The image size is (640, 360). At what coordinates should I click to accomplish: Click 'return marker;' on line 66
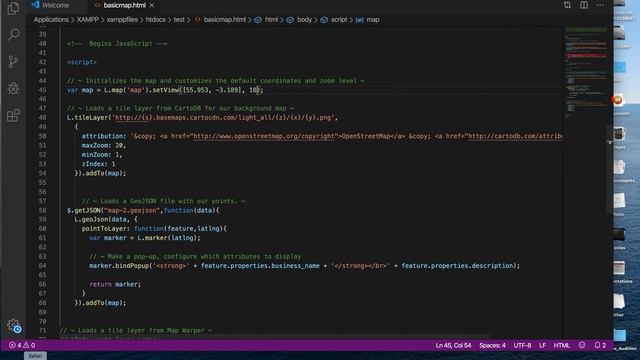click(x=115, y=284)
